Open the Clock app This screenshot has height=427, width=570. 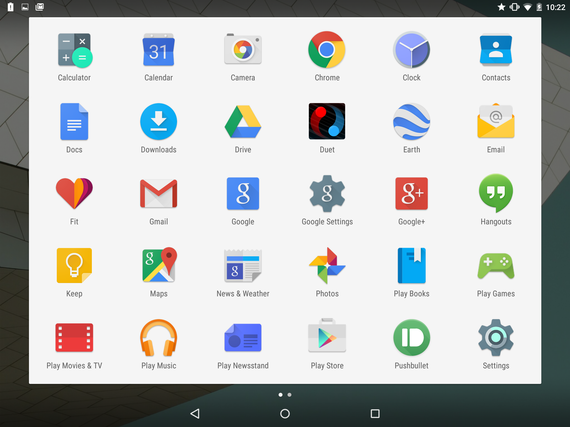[x=412, y=50]
